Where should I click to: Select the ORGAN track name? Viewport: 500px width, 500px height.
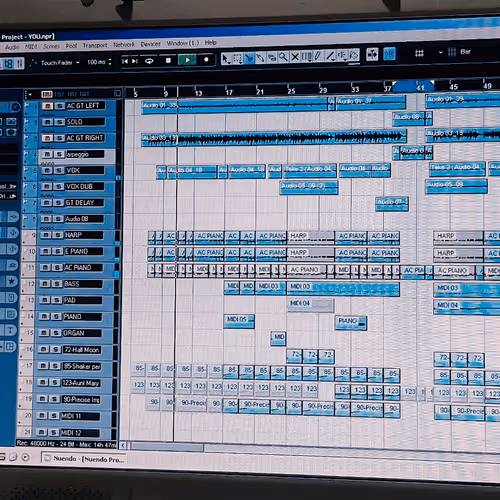click(x=82, y=333)
